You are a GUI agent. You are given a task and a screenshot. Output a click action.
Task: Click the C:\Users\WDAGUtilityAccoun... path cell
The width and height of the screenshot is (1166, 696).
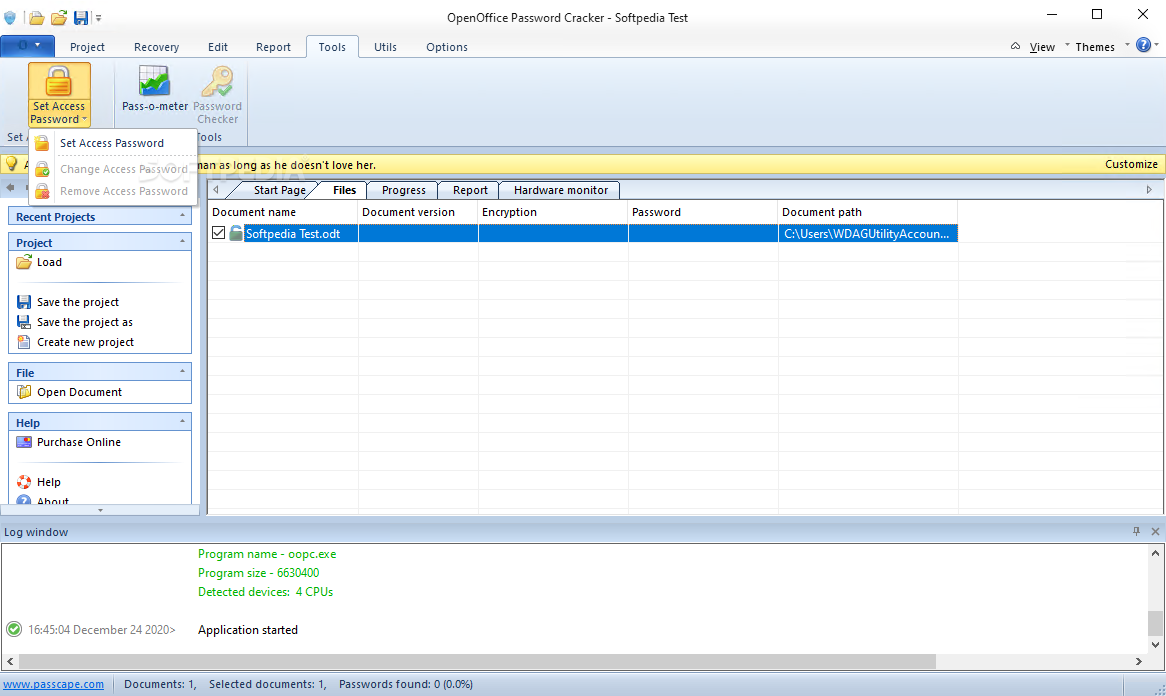[867, 233]
